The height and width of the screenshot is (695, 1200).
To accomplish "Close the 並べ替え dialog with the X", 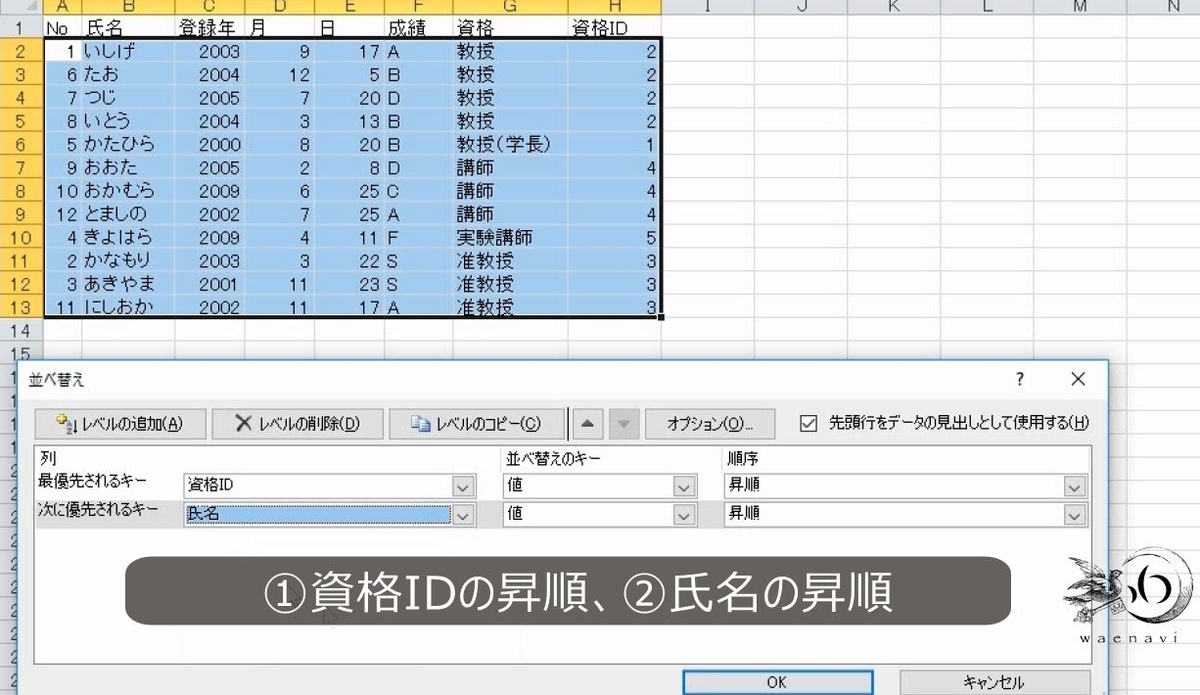I will tap(1077, 379).
